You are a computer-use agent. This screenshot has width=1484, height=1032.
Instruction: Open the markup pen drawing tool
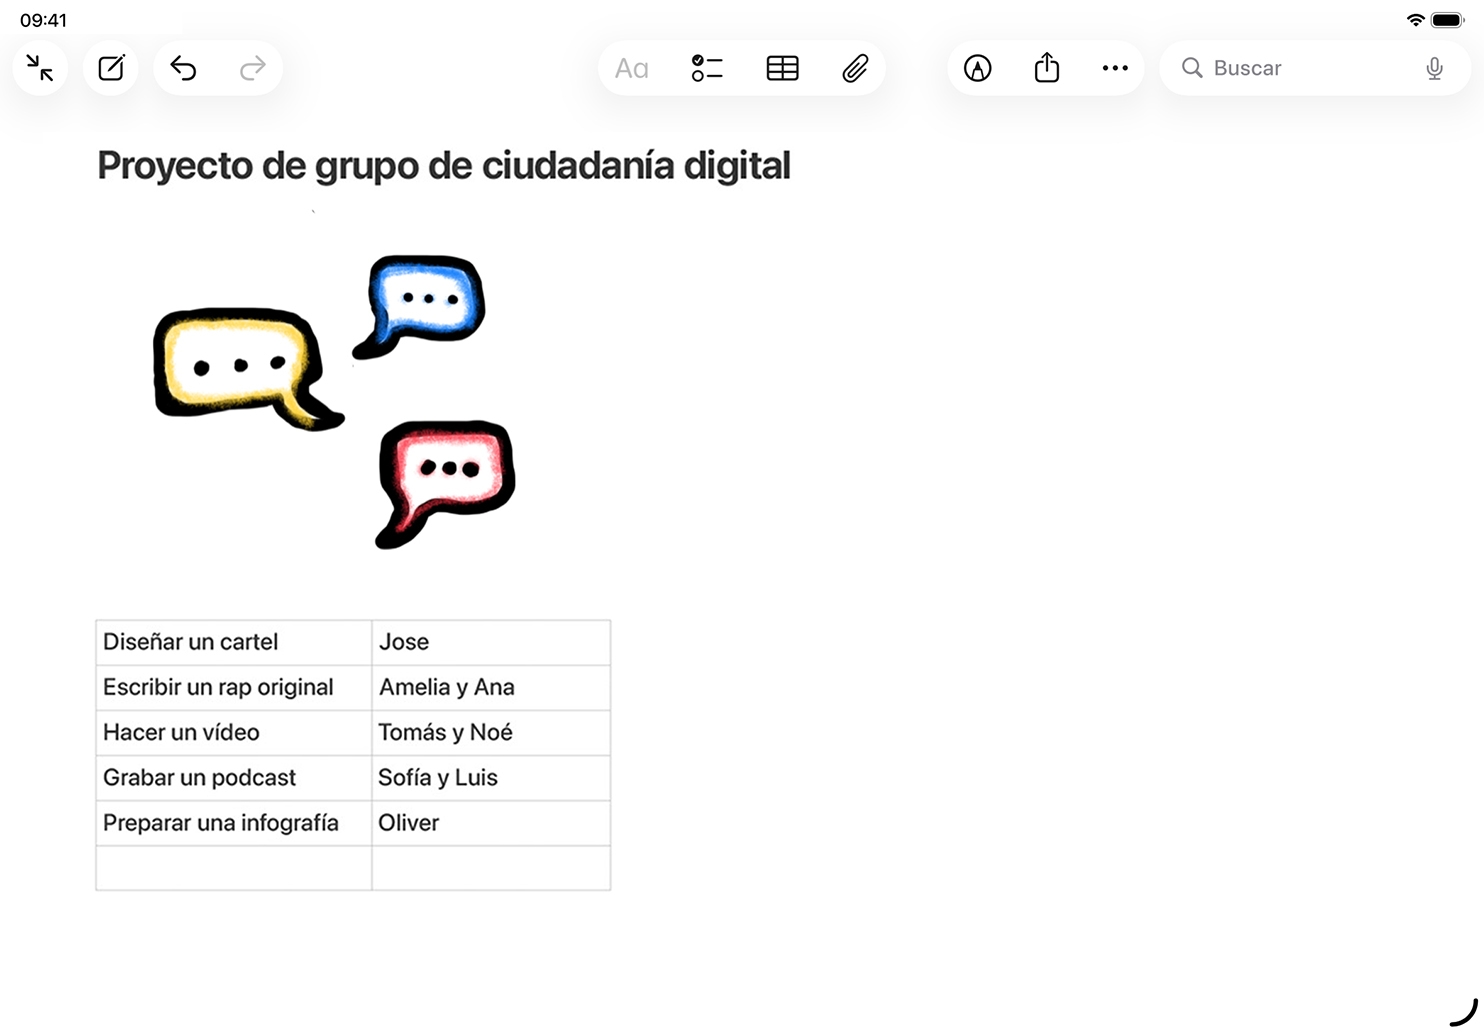pyautogui.click(x=977, y=68)
